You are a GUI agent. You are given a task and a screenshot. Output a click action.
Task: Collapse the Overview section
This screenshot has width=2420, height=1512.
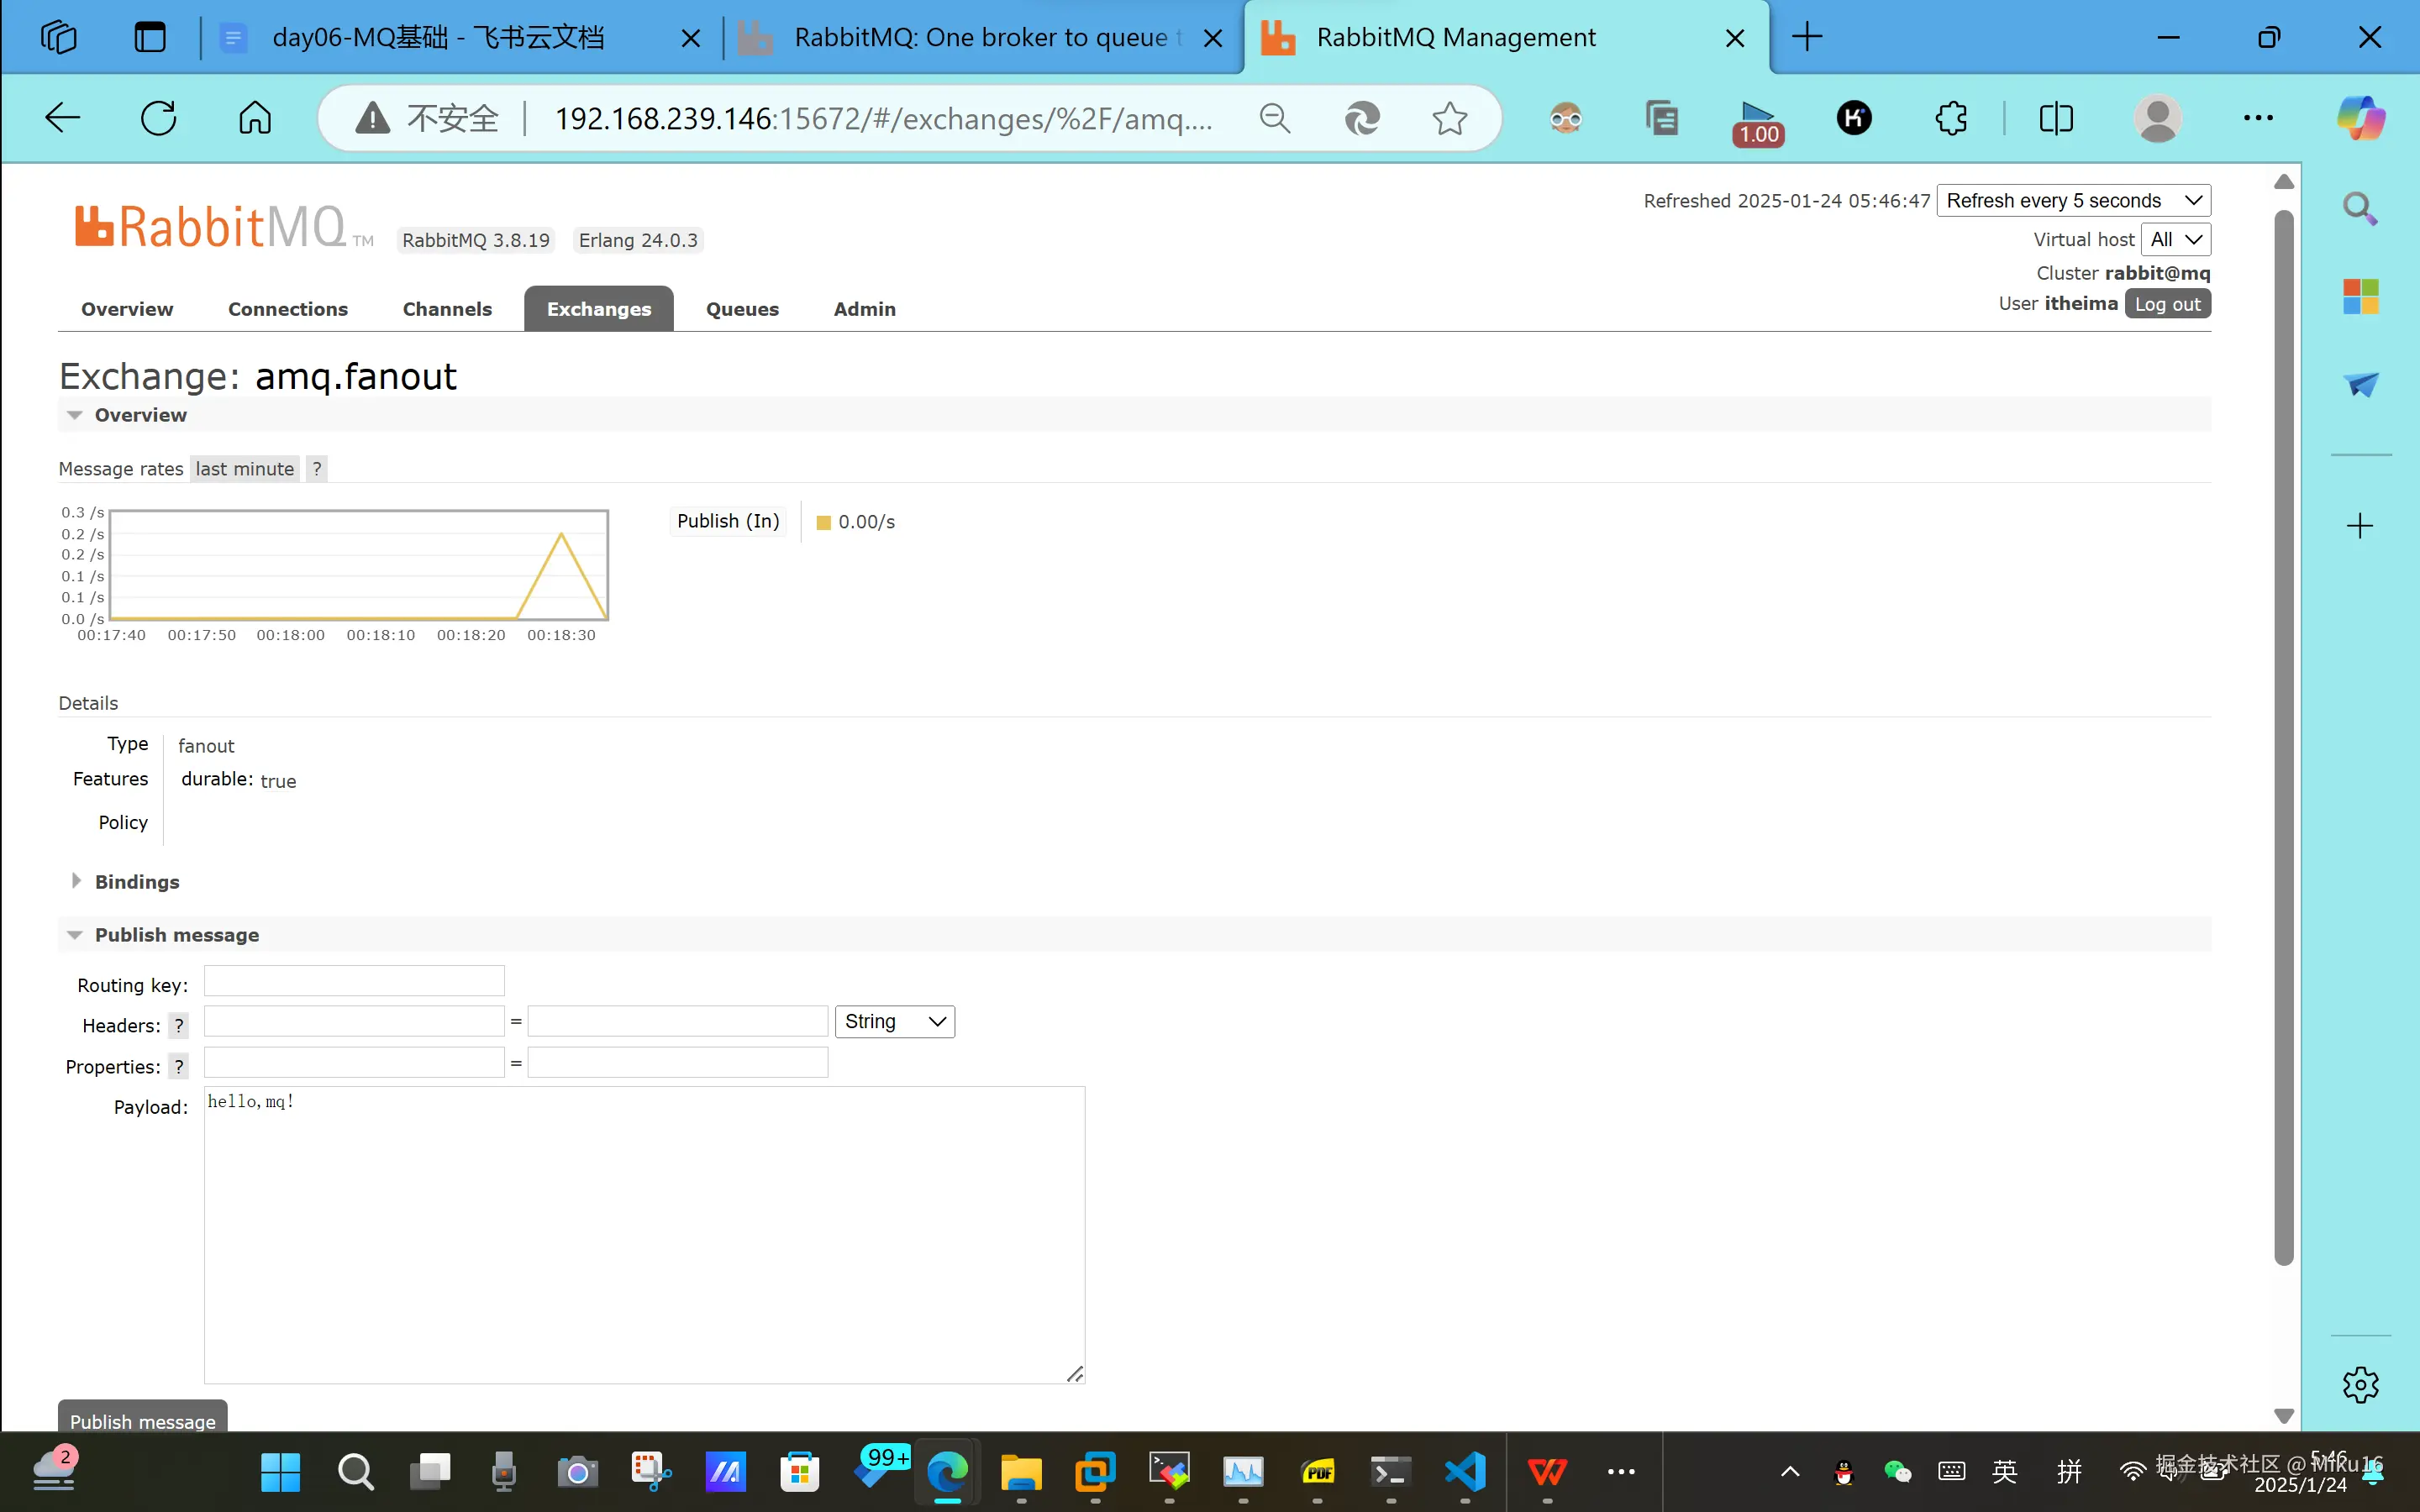point(140,415)
